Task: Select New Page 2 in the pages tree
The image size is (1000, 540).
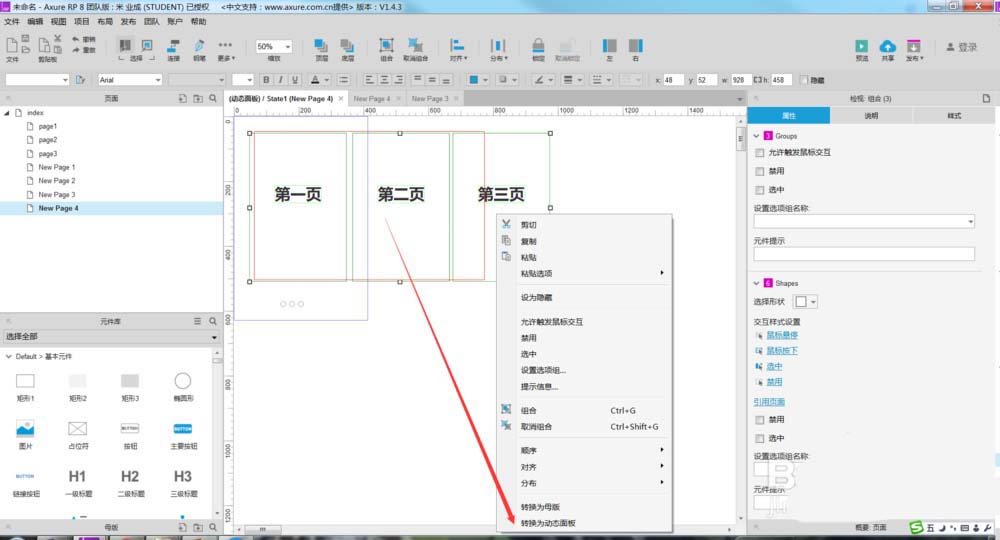Action: (57, 180)
